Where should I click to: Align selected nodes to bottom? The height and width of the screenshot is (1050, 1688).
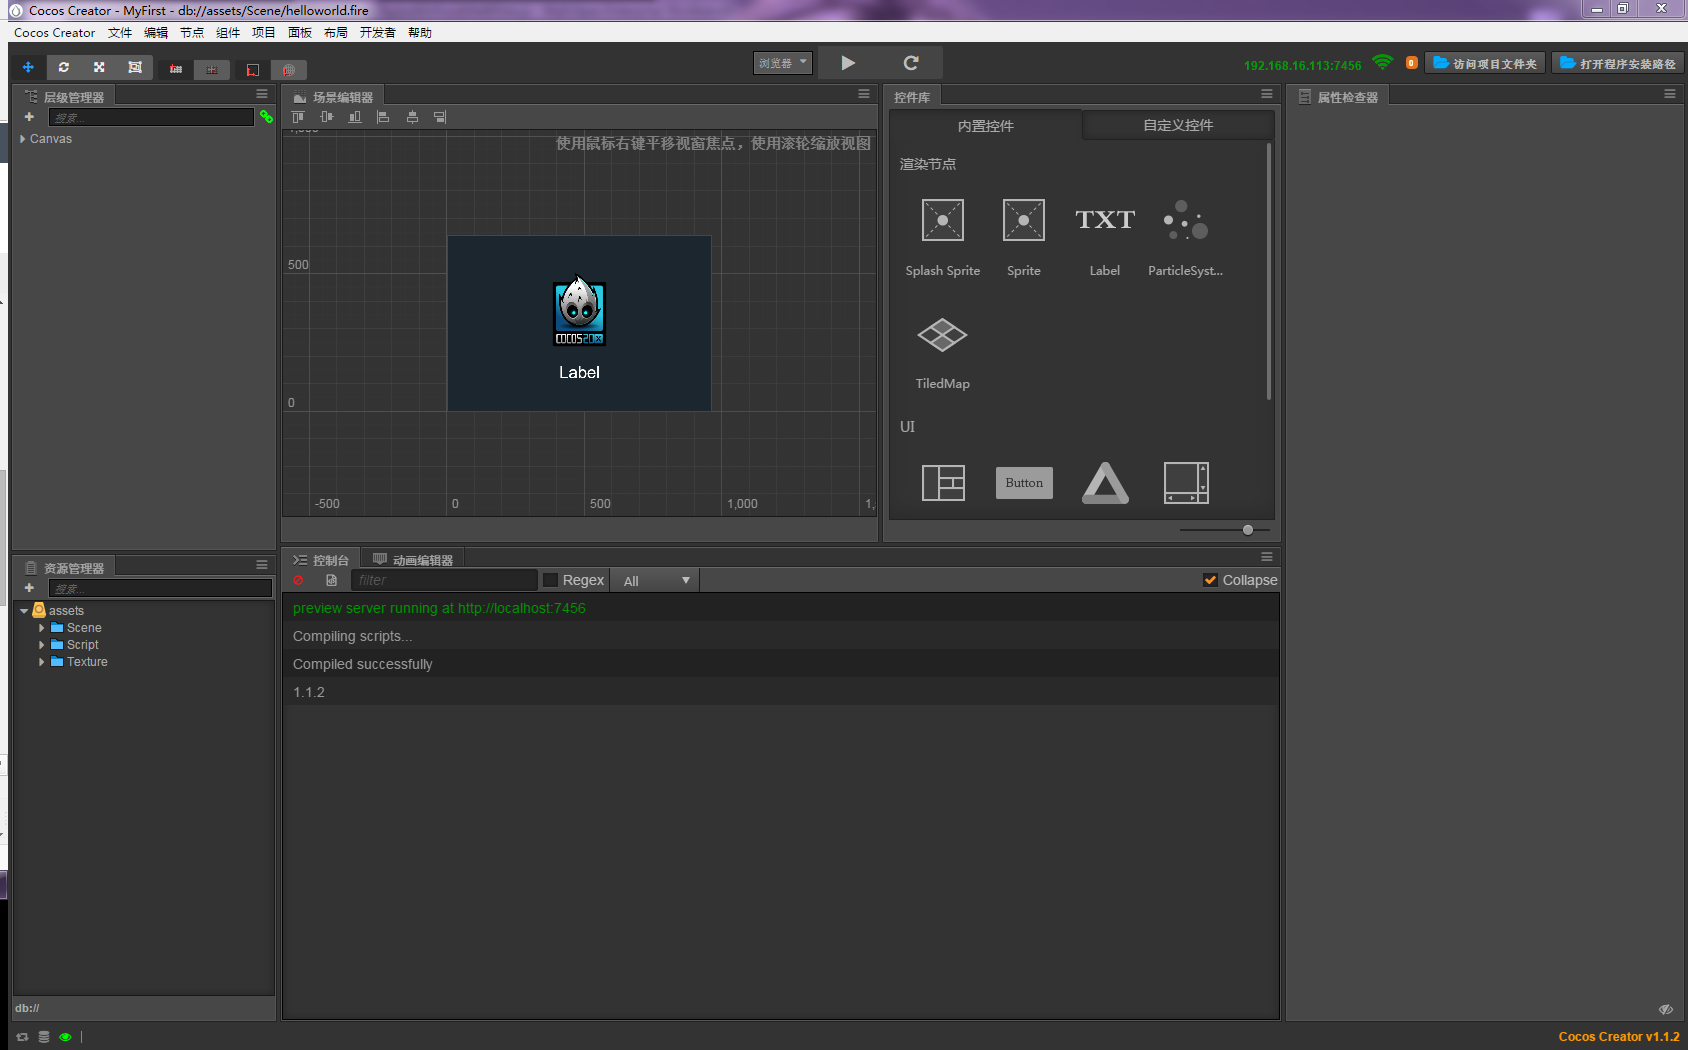(354, 117)
